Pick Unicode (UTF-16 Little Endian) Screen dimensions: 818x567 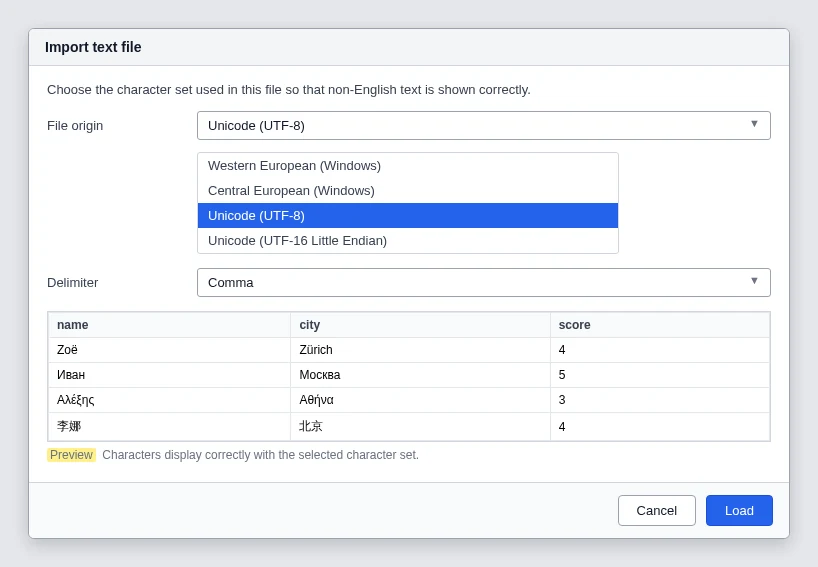click(407, 240)
